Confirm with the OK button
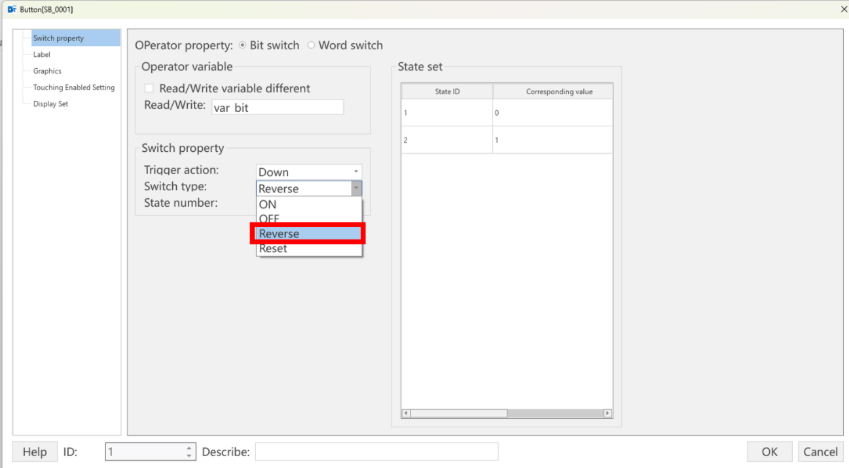Image resolution: width=849 pixels, height=468 pixels. tap(769, 452)
